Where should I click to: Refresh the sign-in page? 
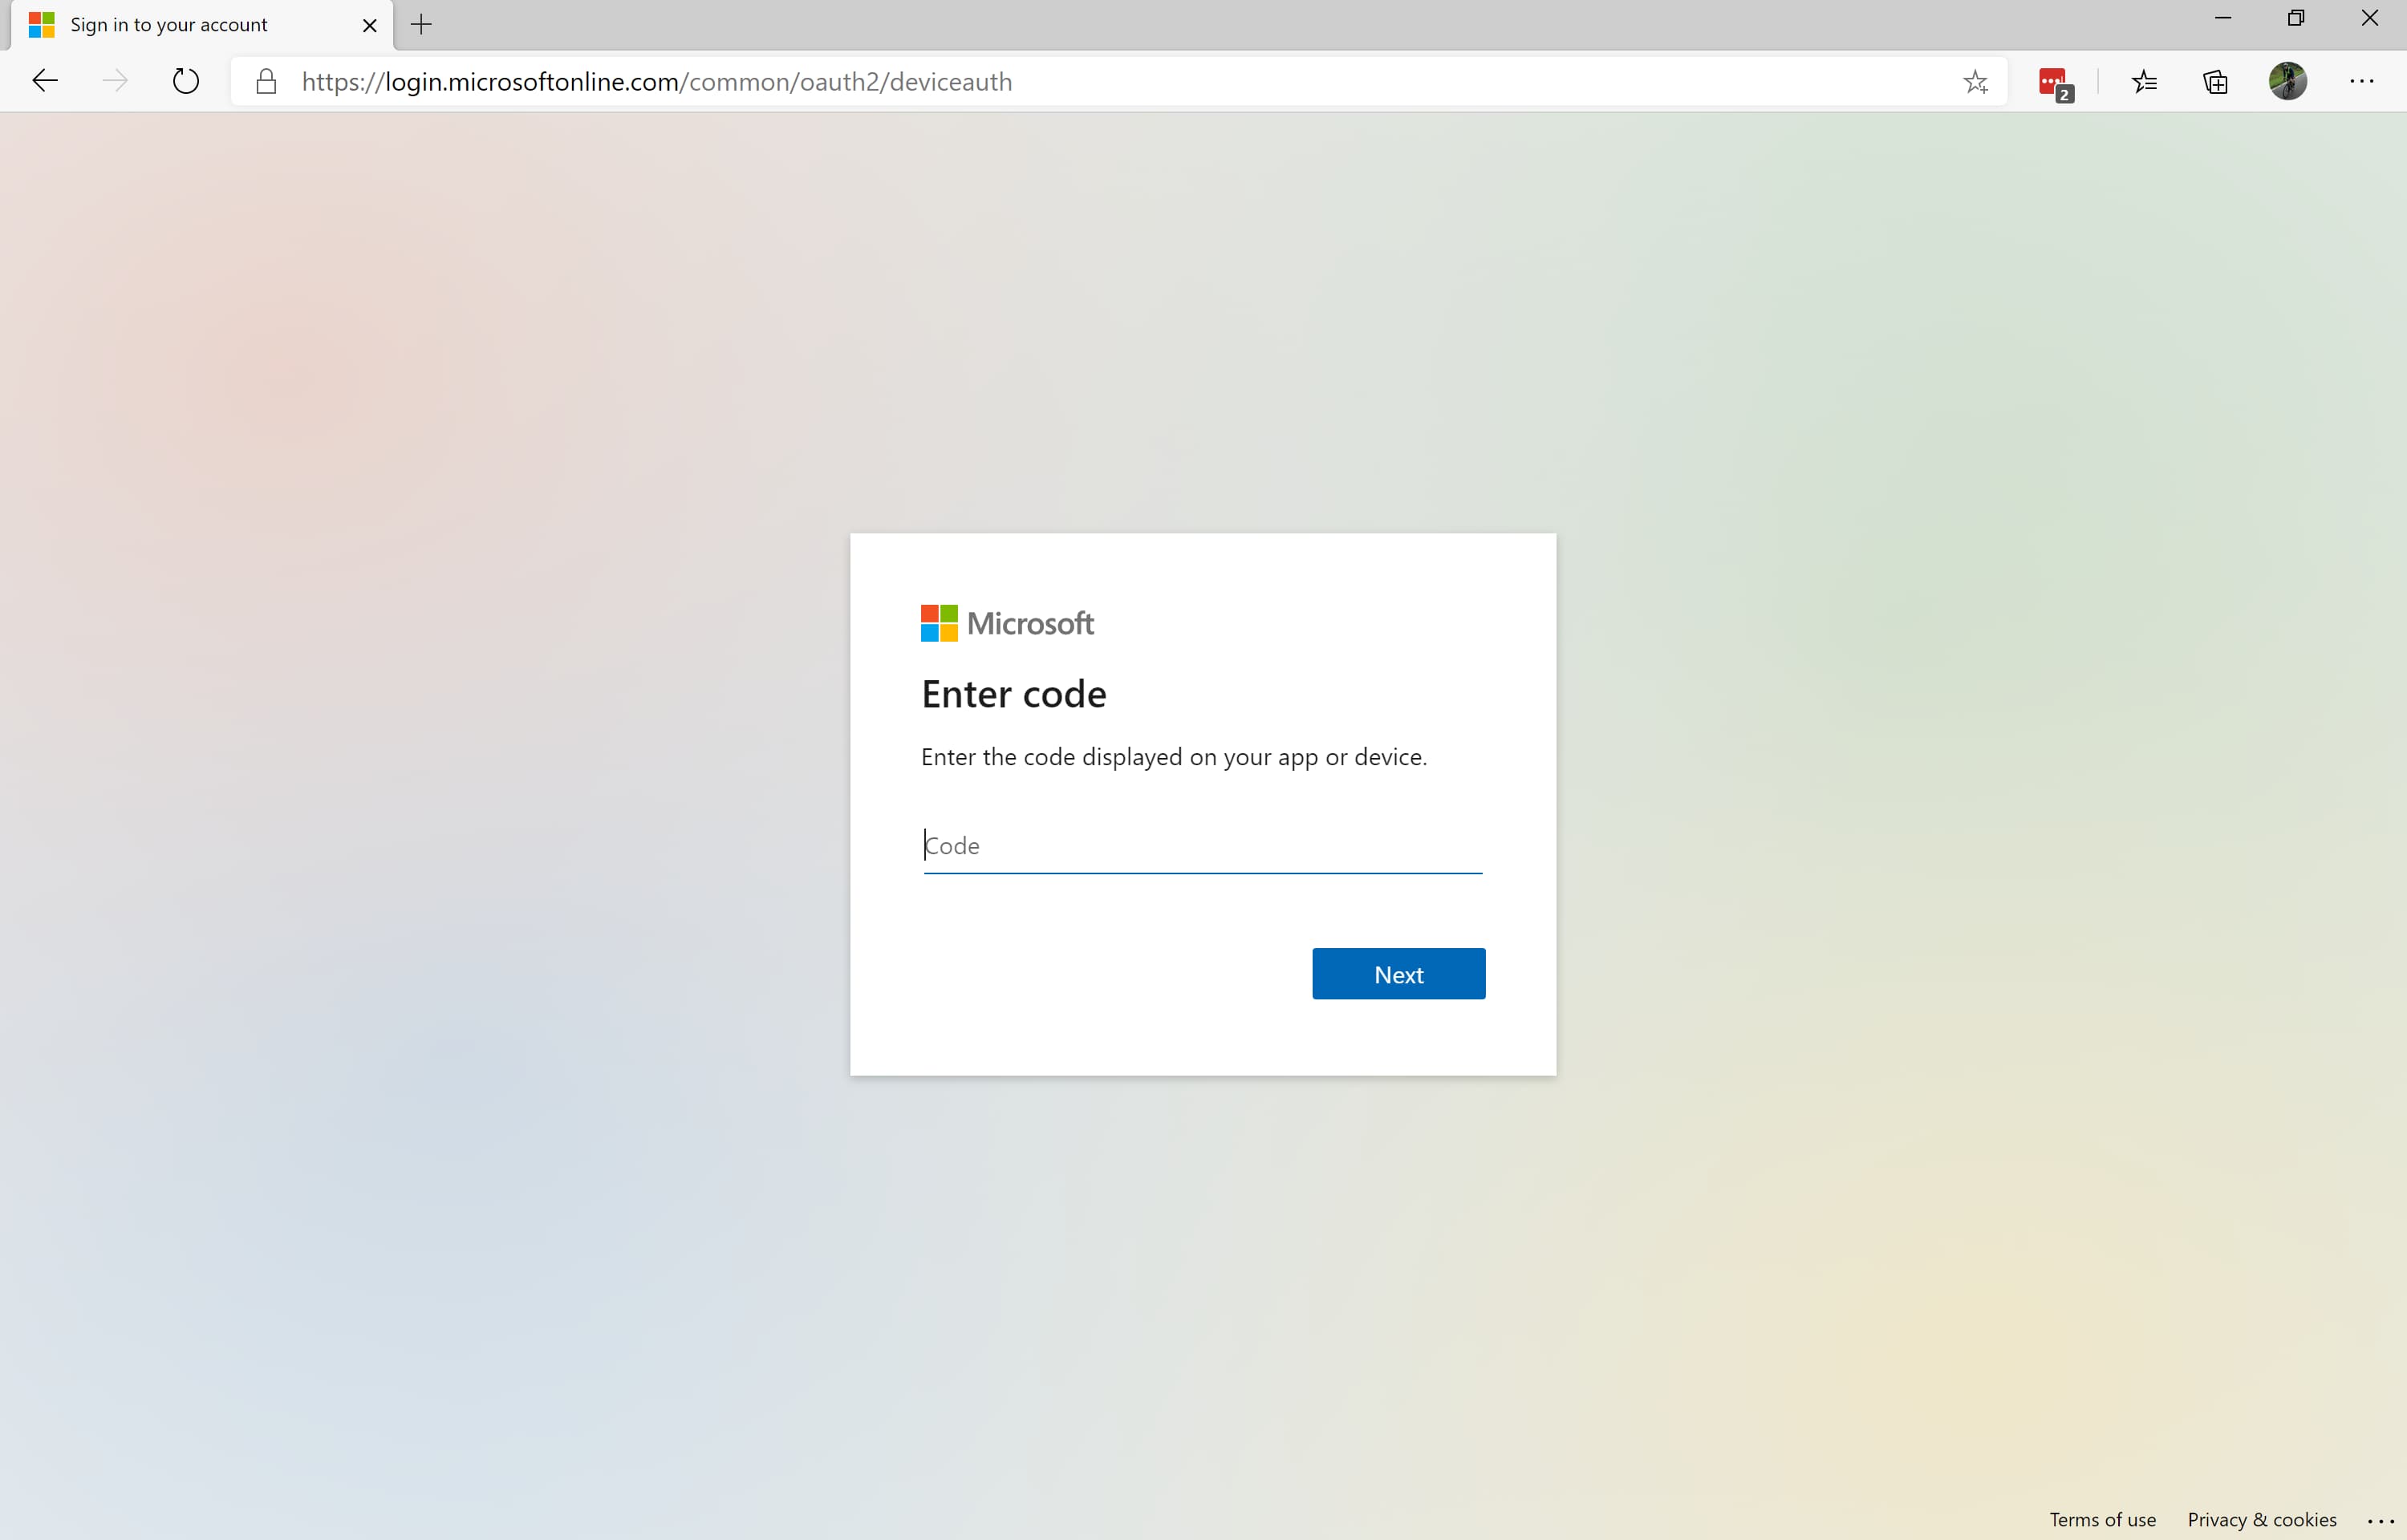pyautogui.click(x=186, y=81)
